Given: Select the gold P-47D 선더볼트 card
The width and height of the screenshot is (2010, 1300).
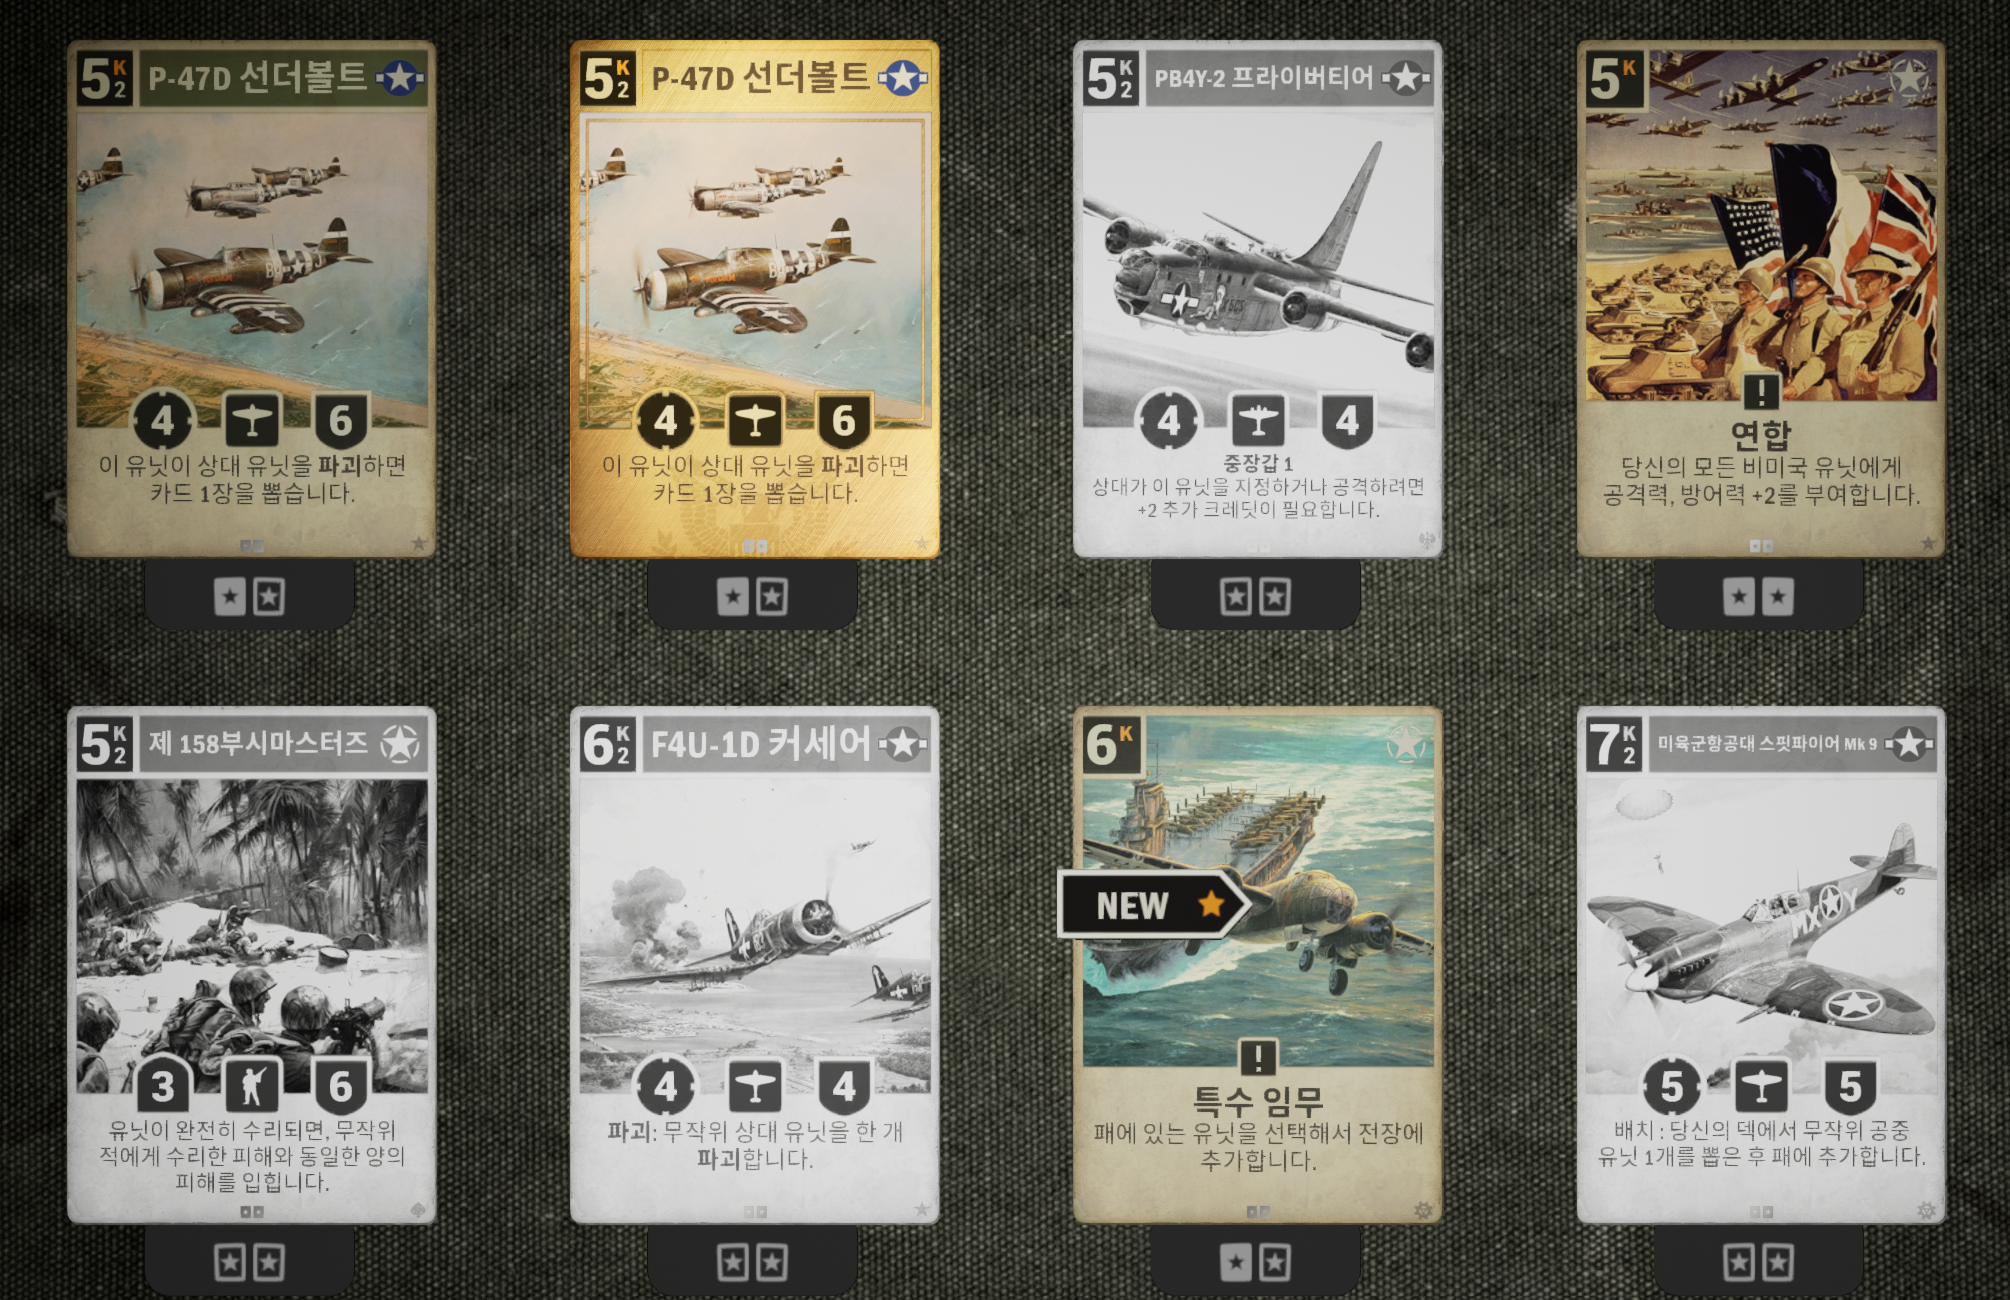Looking at the screenshot, I should [755, 299].
